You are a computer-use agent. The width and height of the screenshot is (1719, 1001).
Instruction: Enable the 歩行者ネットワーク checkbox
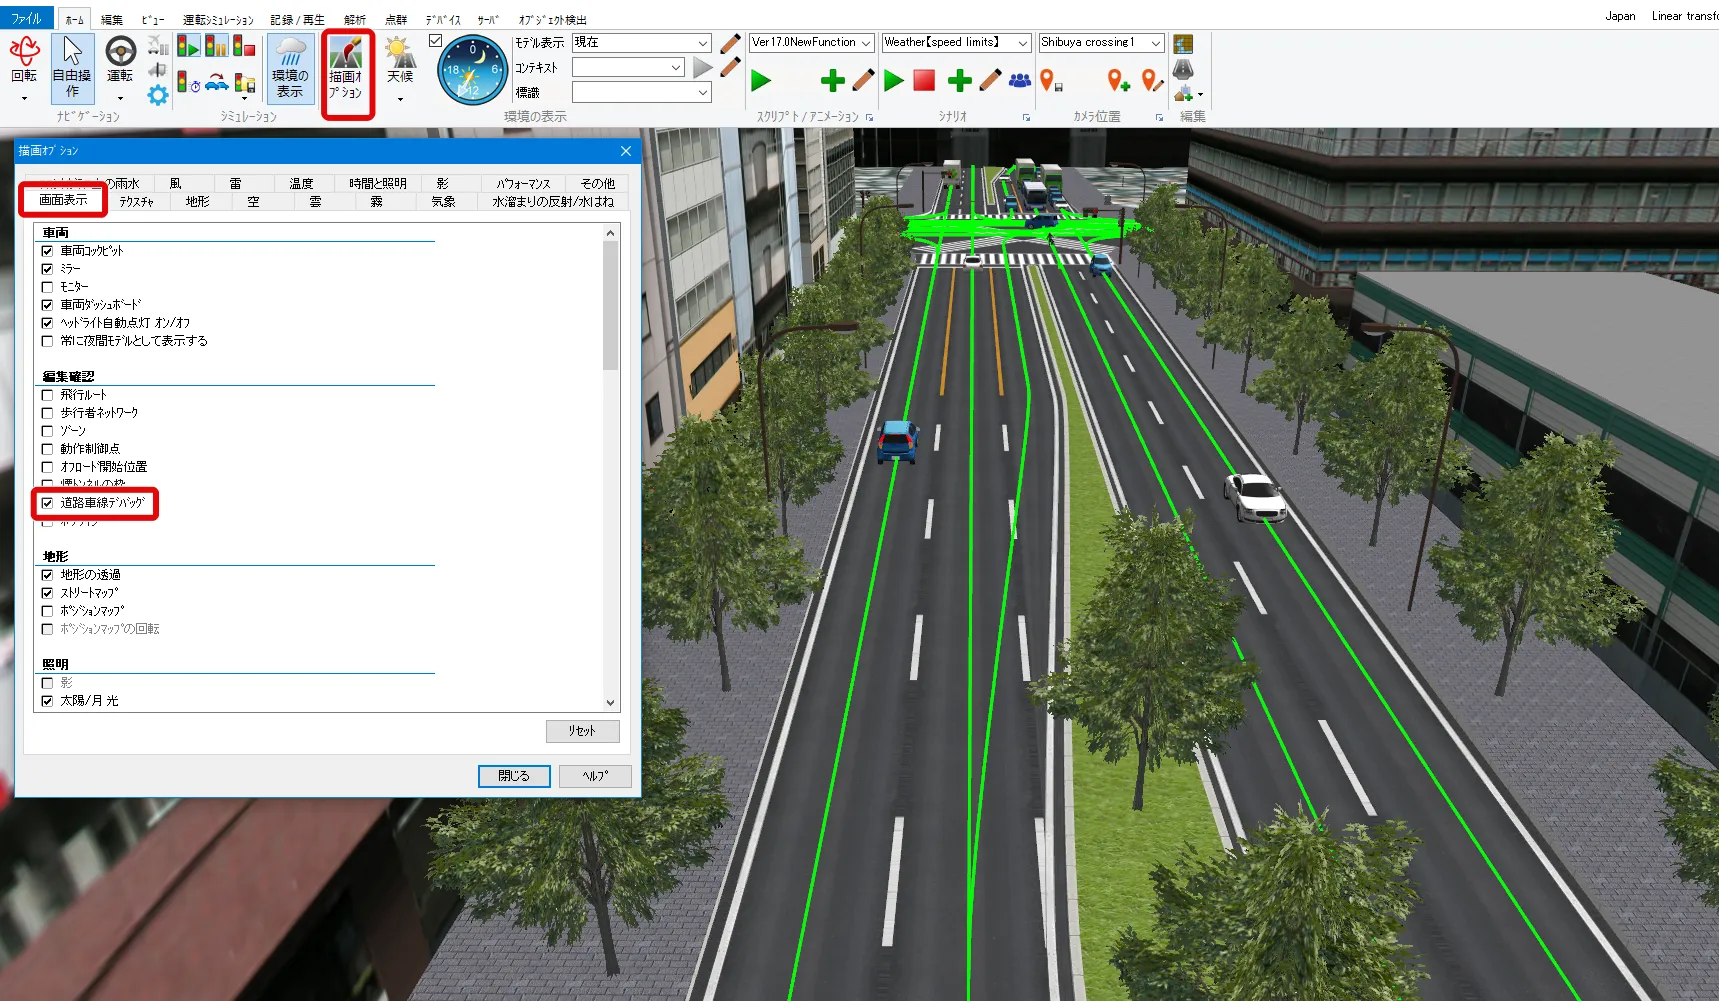tap(47, 413)
